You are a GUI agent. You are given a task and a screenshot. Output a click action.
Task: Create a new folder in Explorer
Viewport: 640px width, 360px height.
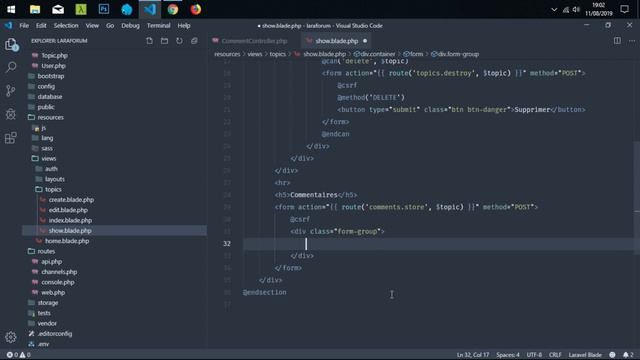point(164,41)
